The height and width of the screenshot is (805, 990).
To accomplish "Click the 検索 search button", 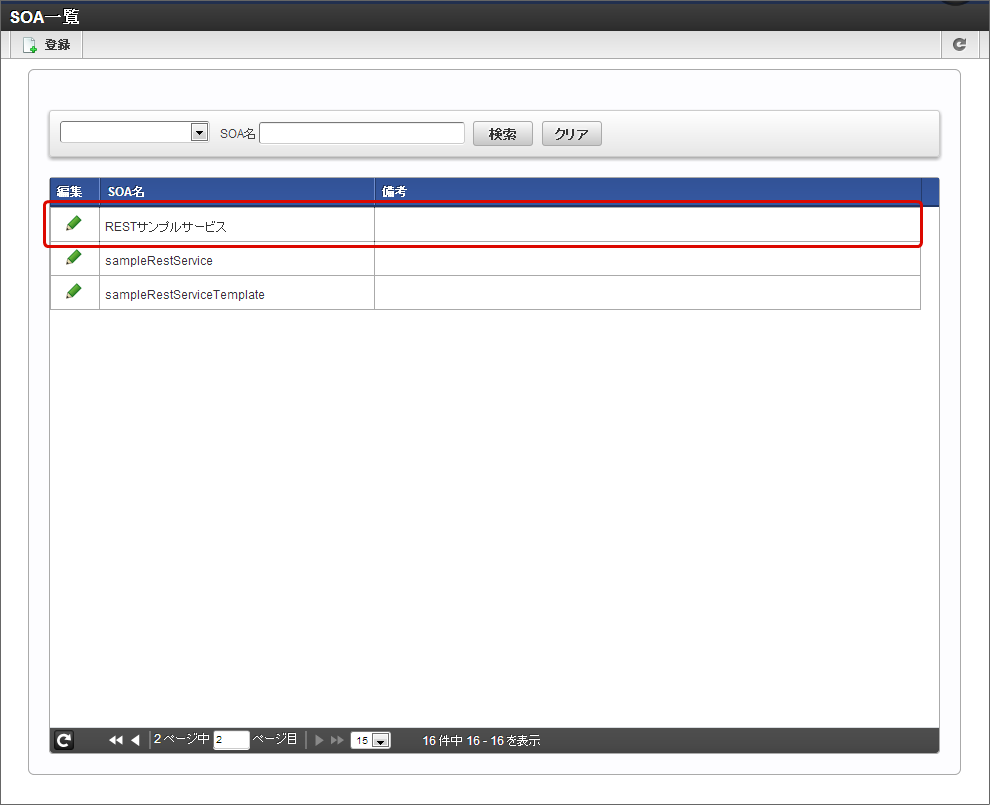I will click(x=503, y=134).
